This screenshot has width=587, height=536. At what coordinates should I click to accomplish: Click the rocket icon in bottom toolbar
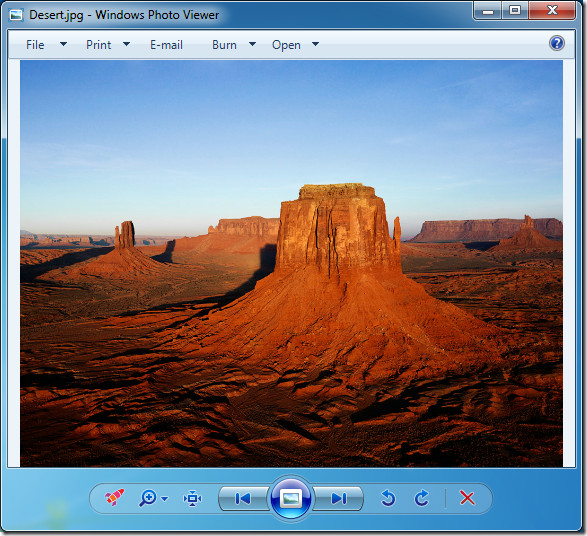pos(114,497)
